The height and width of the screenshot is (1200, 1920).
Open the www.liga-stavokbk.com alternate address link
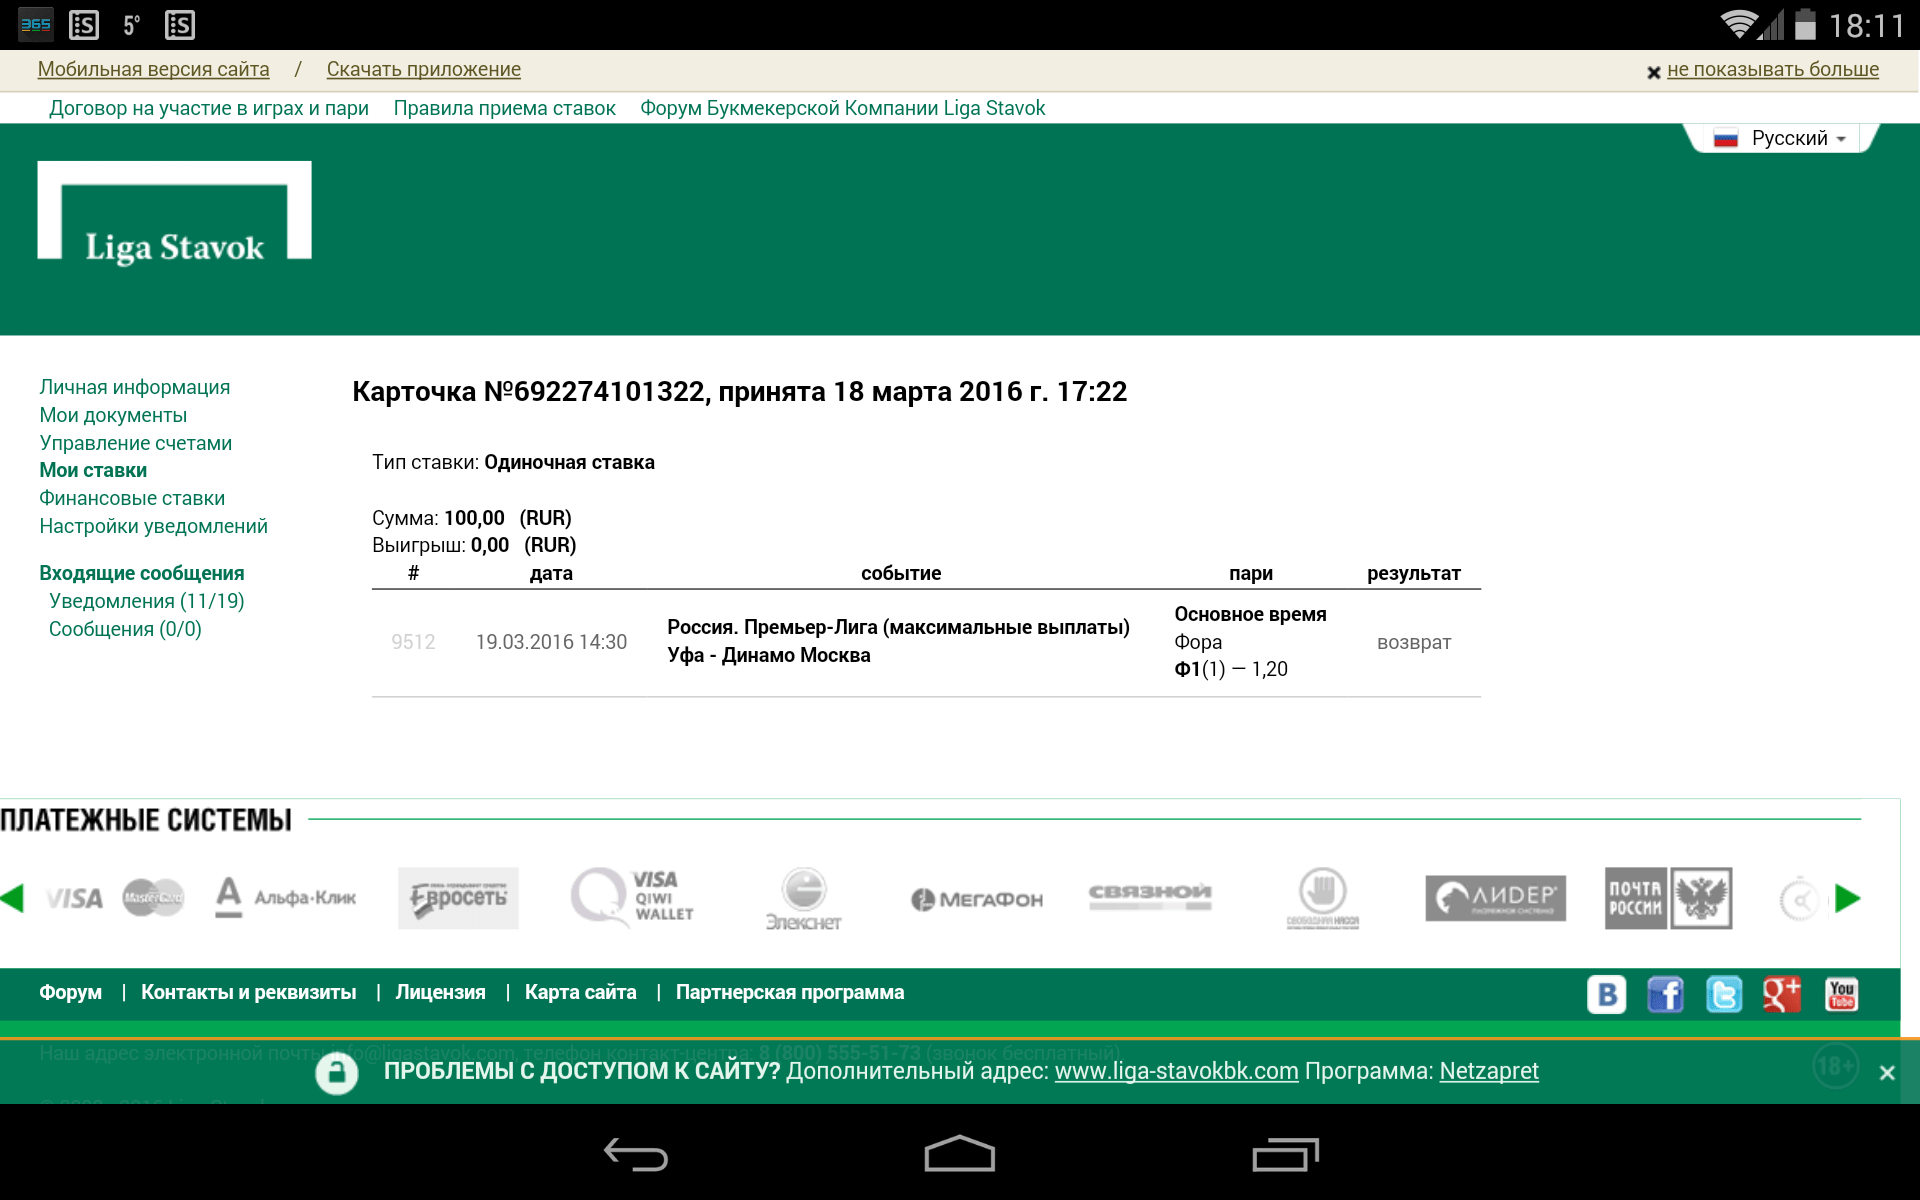coord(1176,1071)
